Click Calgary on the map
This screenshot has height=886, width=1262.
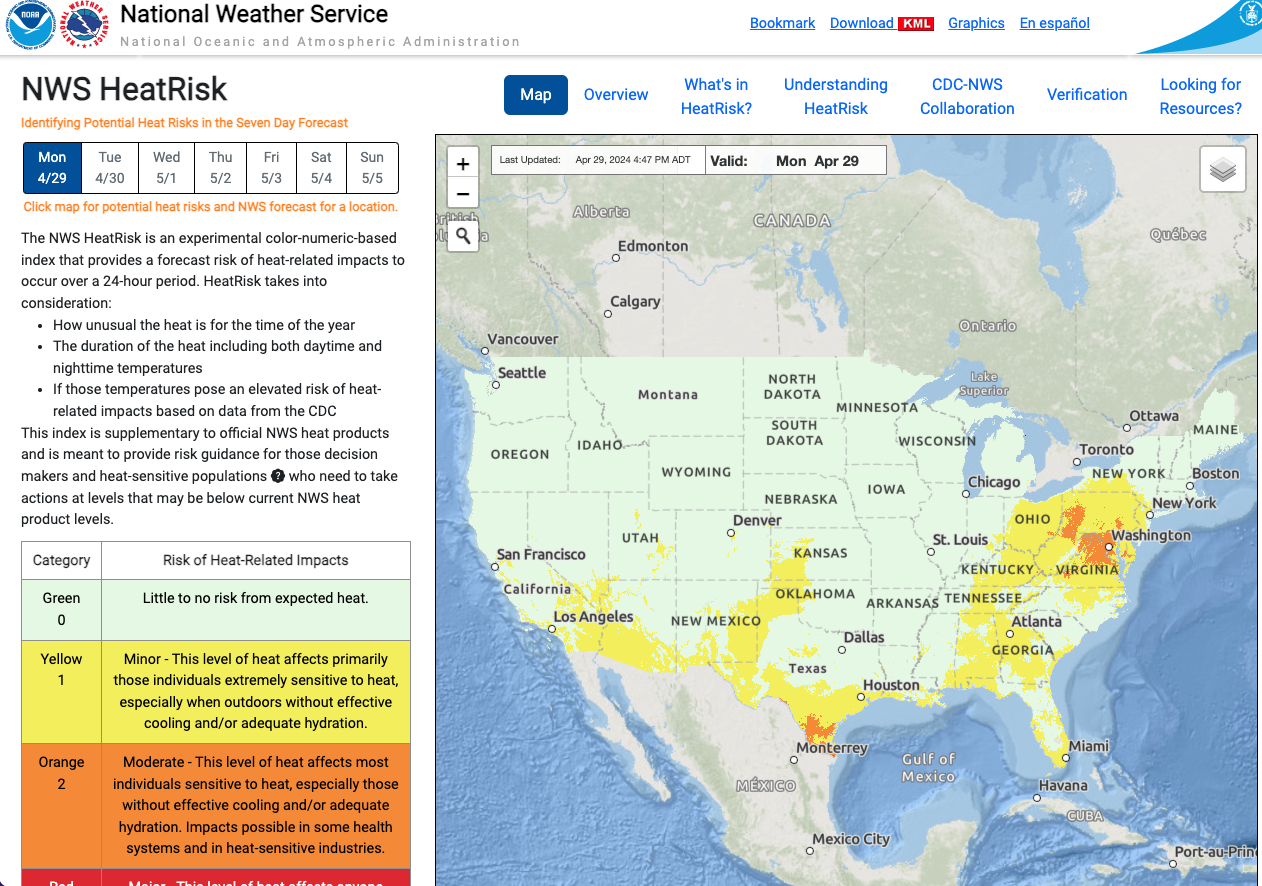tap(635, 302)
